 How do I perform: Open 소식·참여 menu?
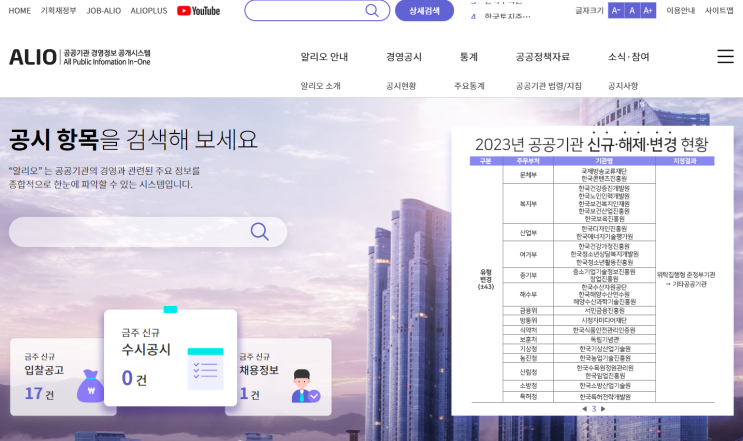[629, 57]
